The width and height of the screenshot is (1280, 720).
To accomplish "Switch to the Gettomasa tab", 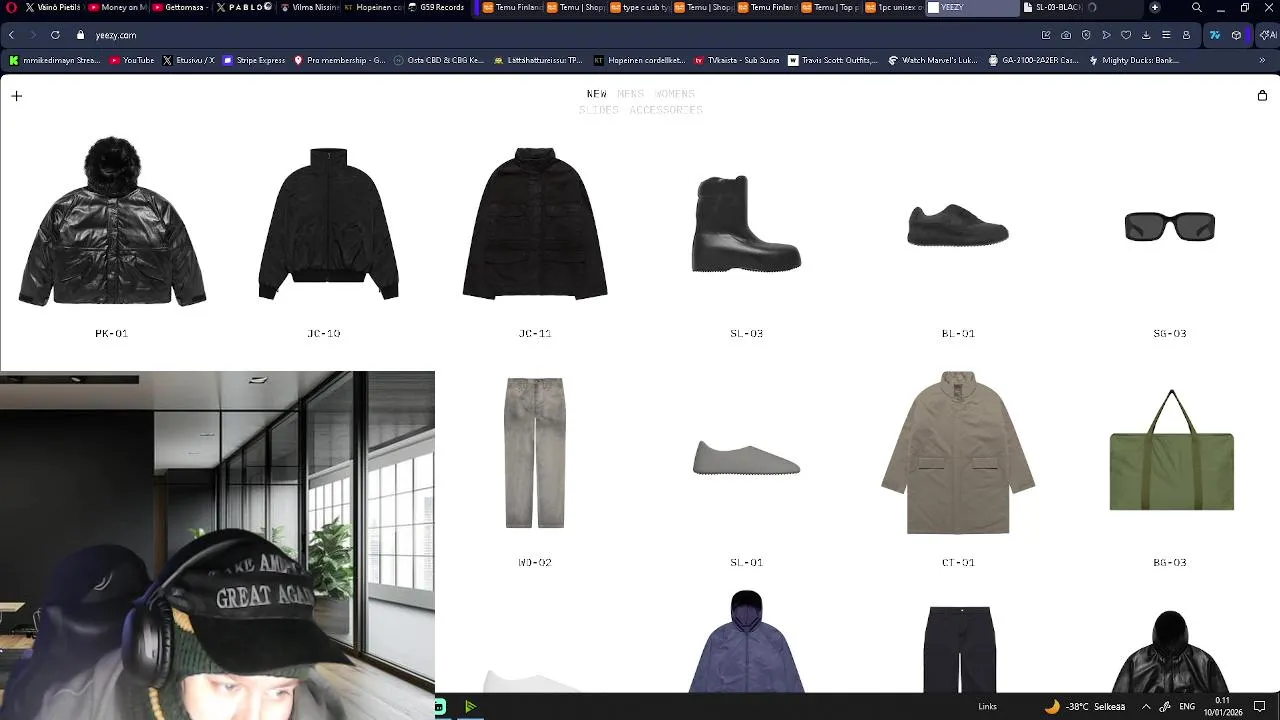I will [182, 7].
